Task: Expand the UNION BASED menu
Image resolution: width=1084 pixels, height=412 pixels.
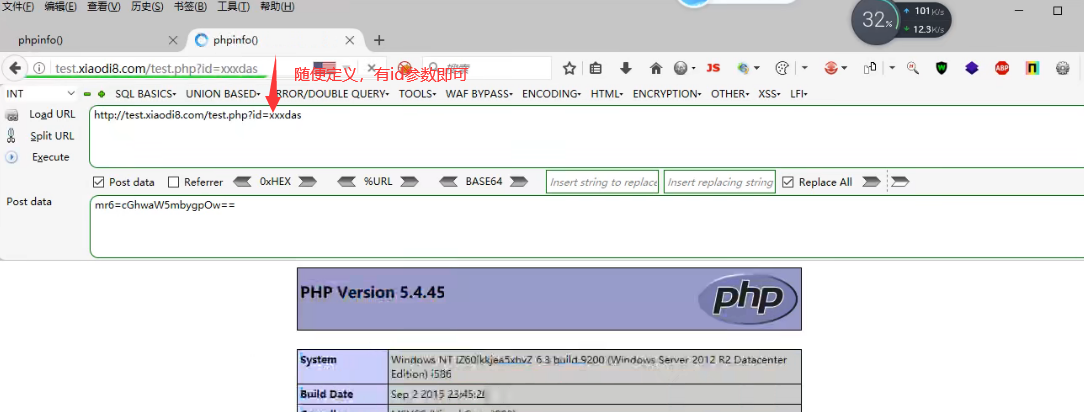Action: tap(223, 93)
